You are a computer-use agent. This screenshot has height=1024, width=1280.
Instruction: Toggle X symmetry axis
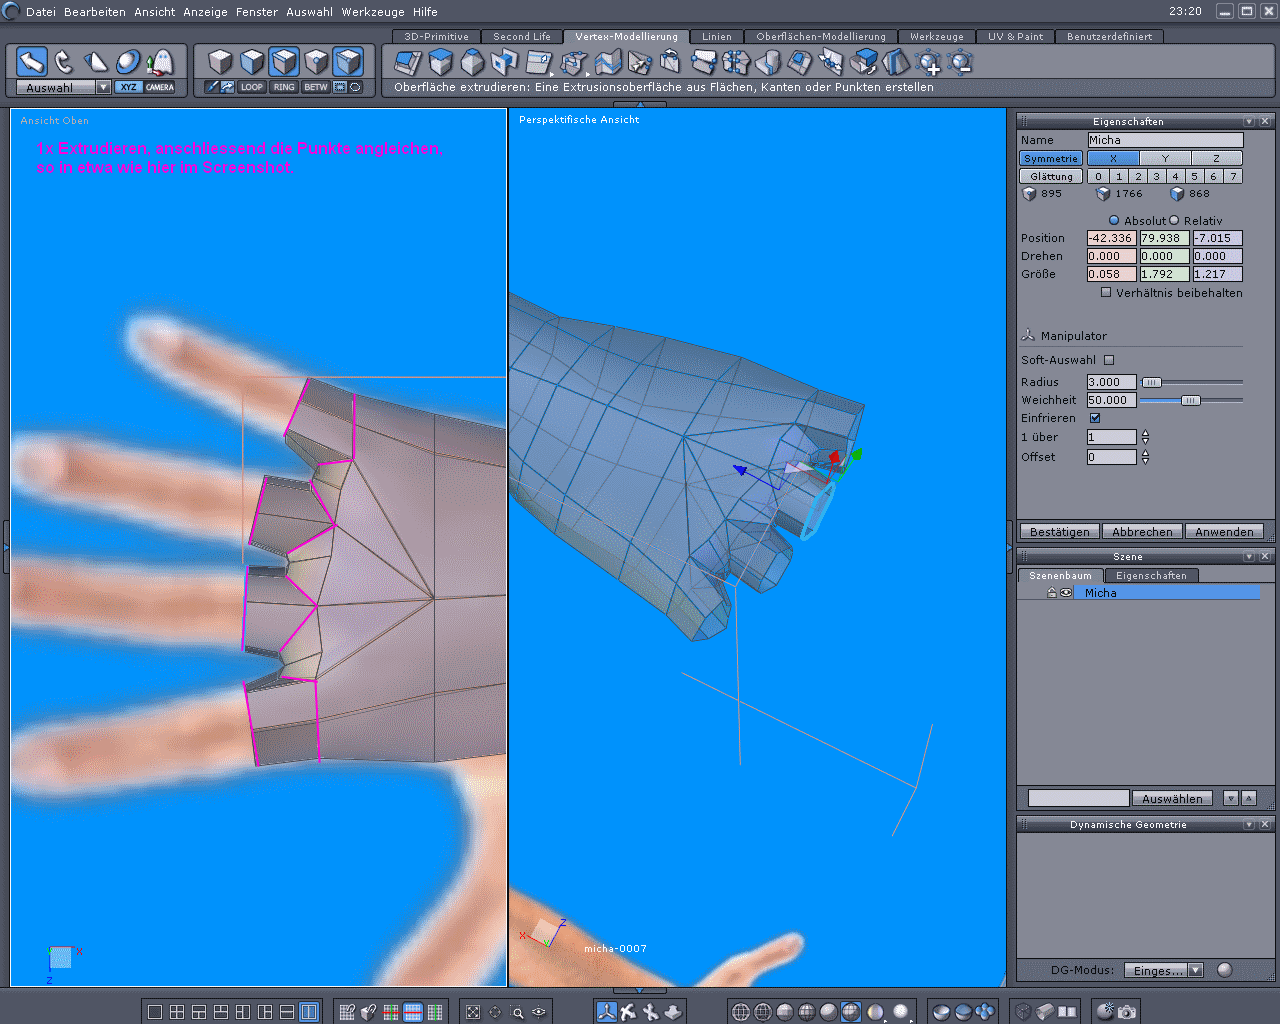click(x=1113, y=158)
